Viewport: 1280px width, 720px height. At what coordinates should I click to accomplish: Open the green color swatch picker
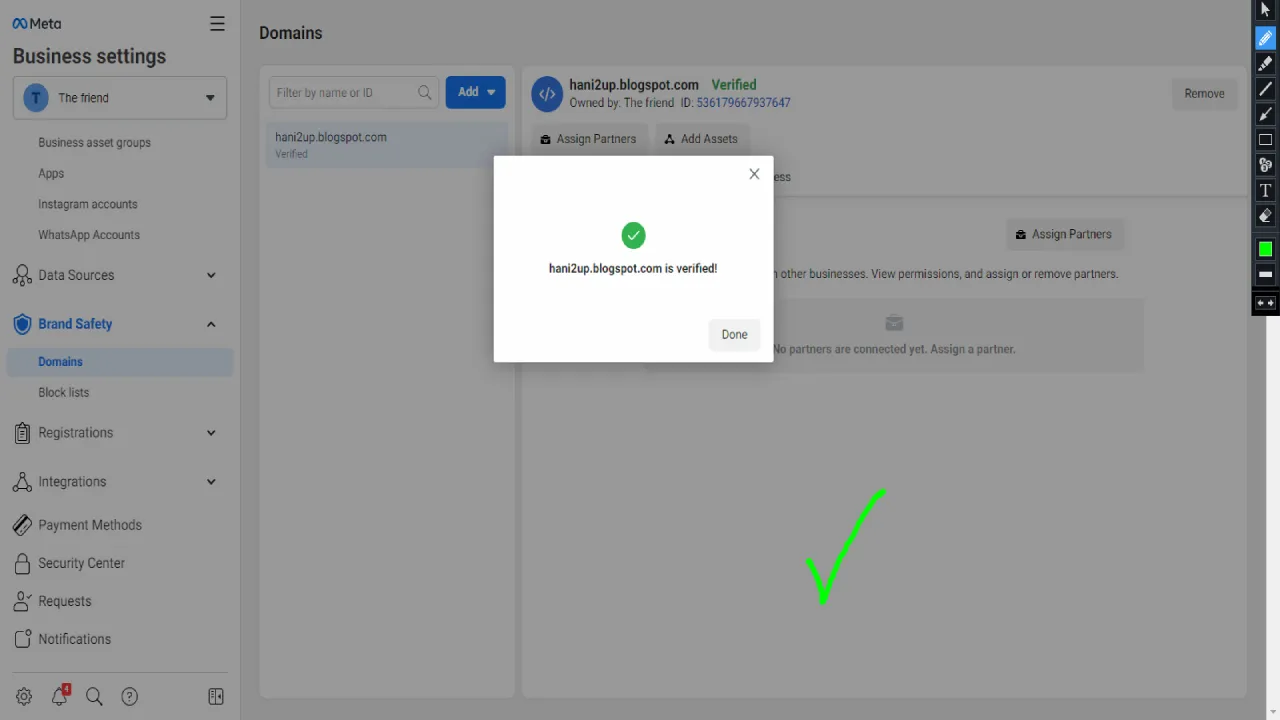[x=1265, y=249]
